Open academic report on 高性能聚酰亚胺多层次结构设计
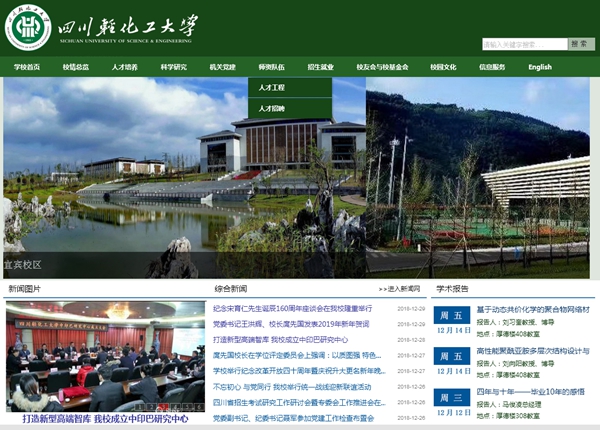The height and width of the screenshot is (430, 600). (532, 351)
